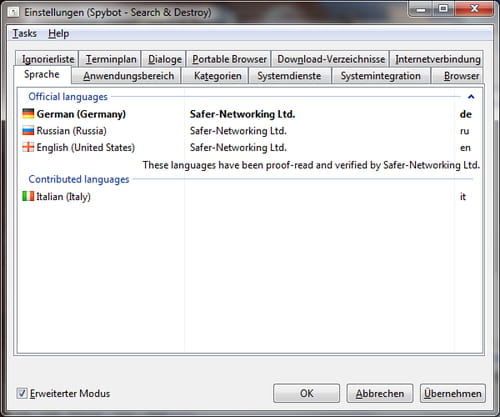Click the bold Safer-Networking Ltd. German entry
This screenshot has width=500, height=417.
point(242,114)
